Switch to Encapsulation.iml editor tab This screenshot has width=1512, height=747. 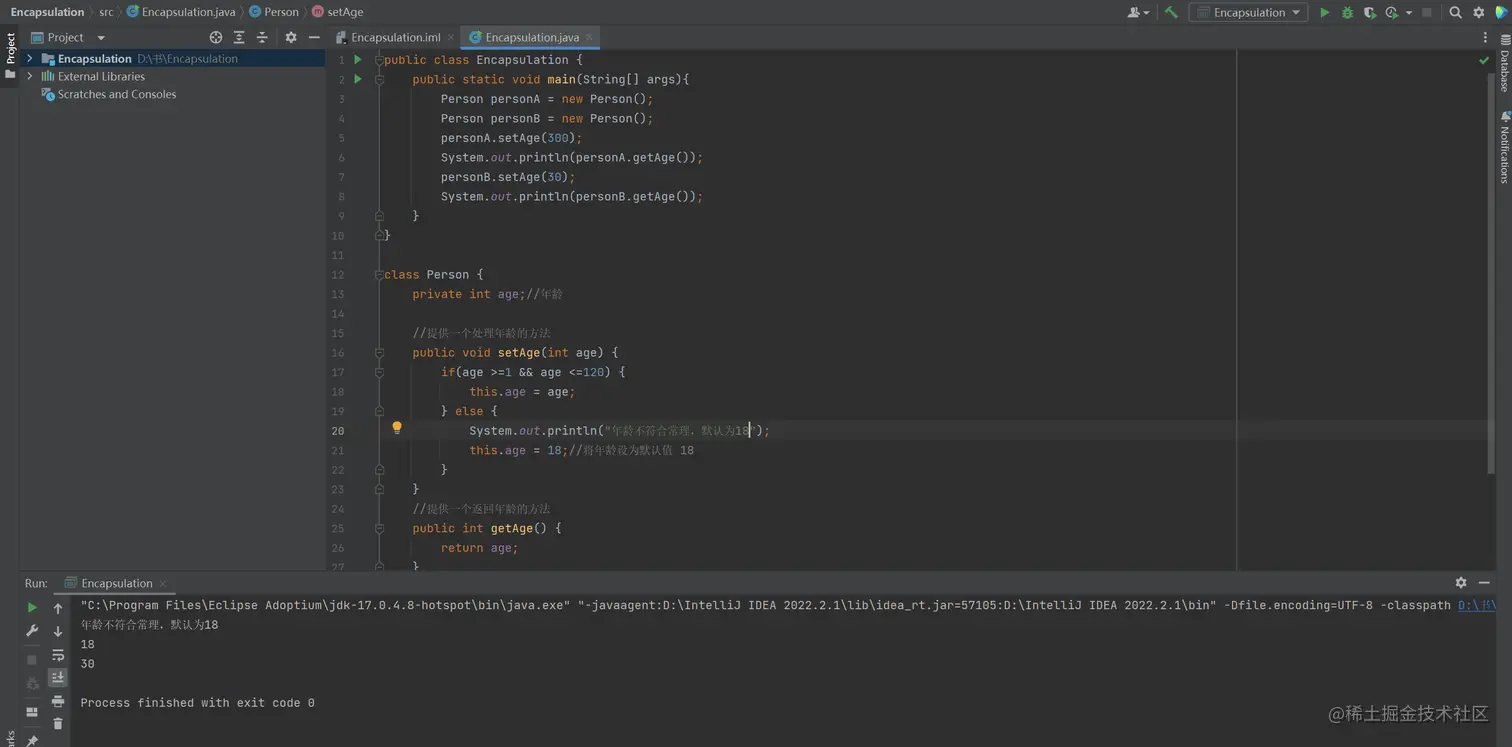(395, 37)
